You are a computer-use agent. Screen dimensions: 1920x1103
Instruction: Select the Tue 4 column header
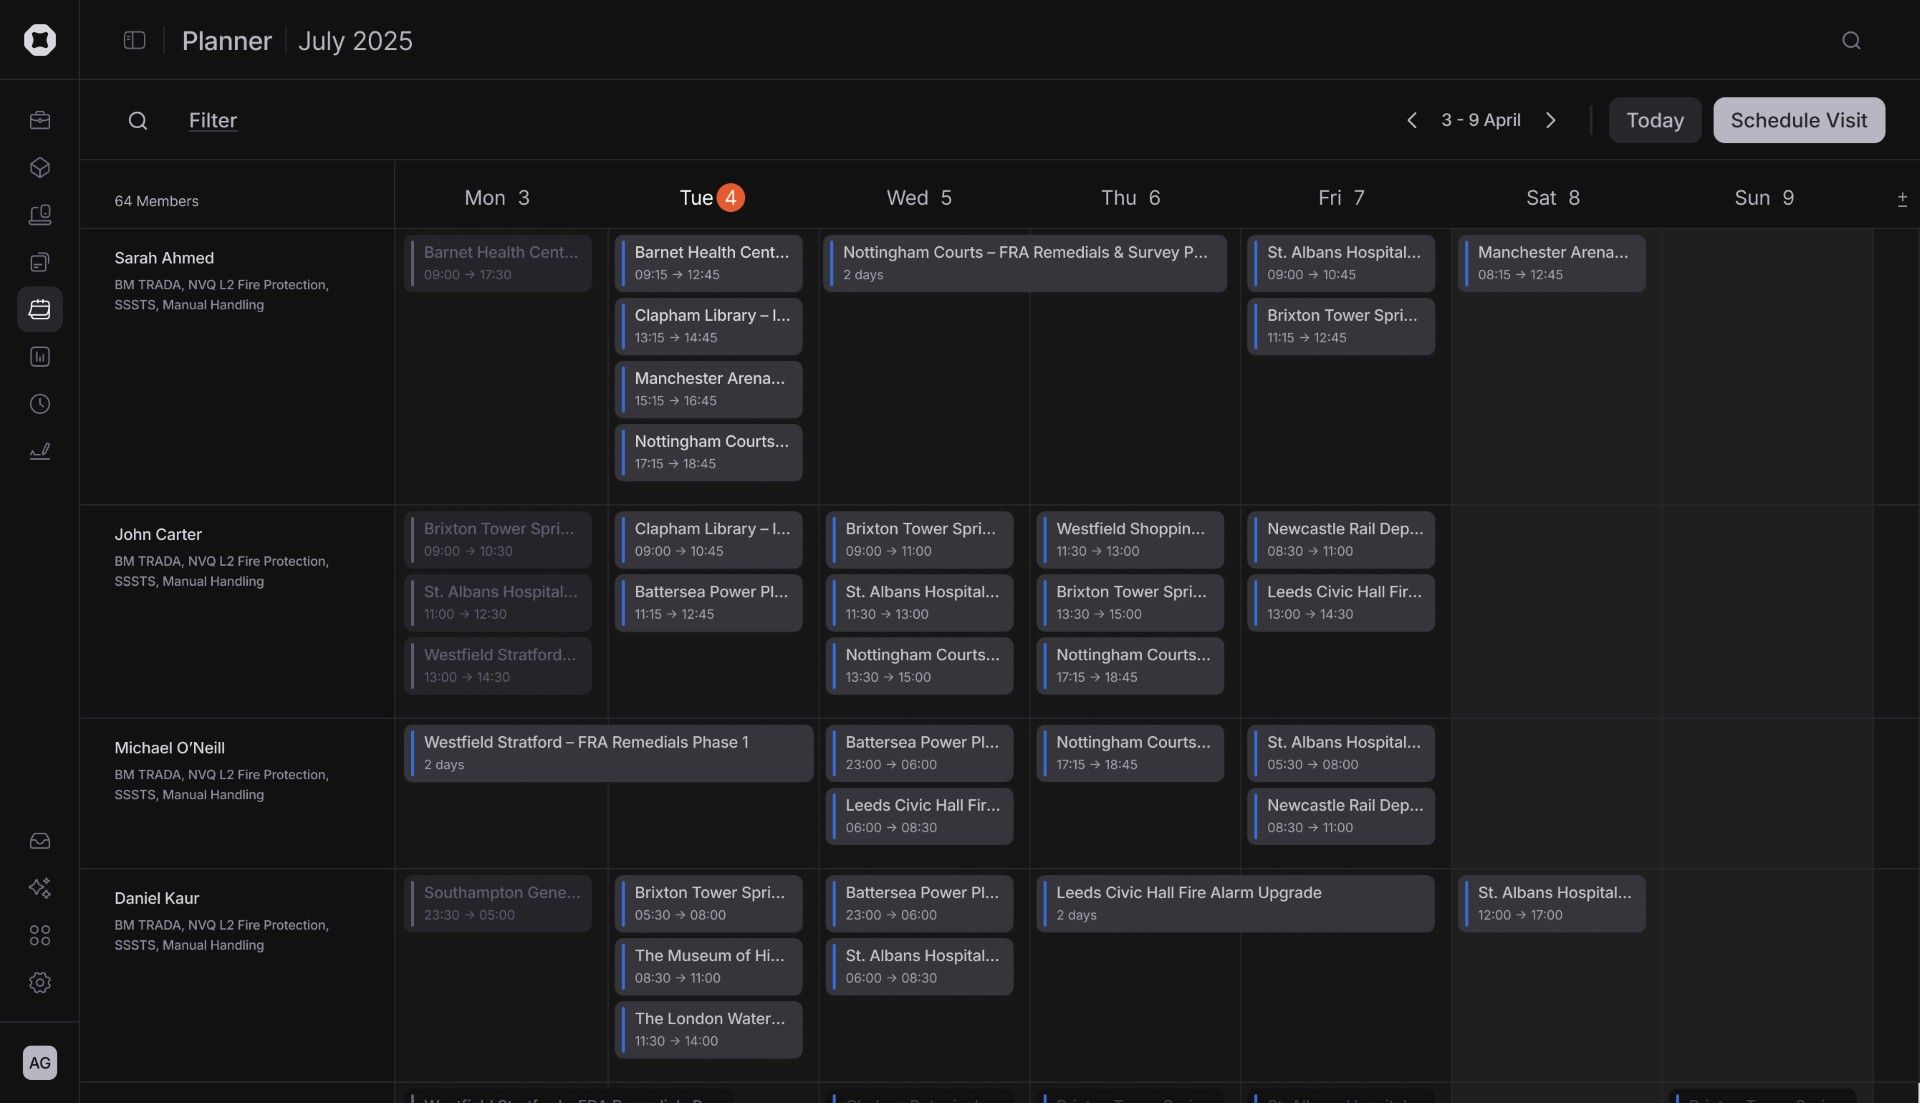tap(711, 198)
